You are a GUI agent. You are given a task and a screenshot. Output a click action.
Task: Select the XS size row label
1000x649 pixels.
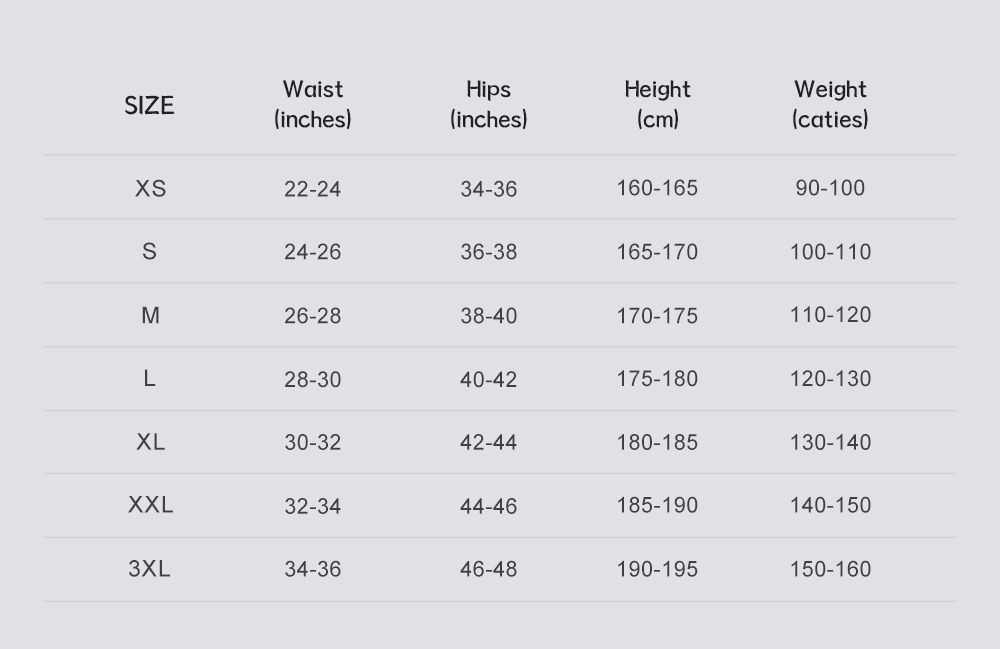pos(151,189)
